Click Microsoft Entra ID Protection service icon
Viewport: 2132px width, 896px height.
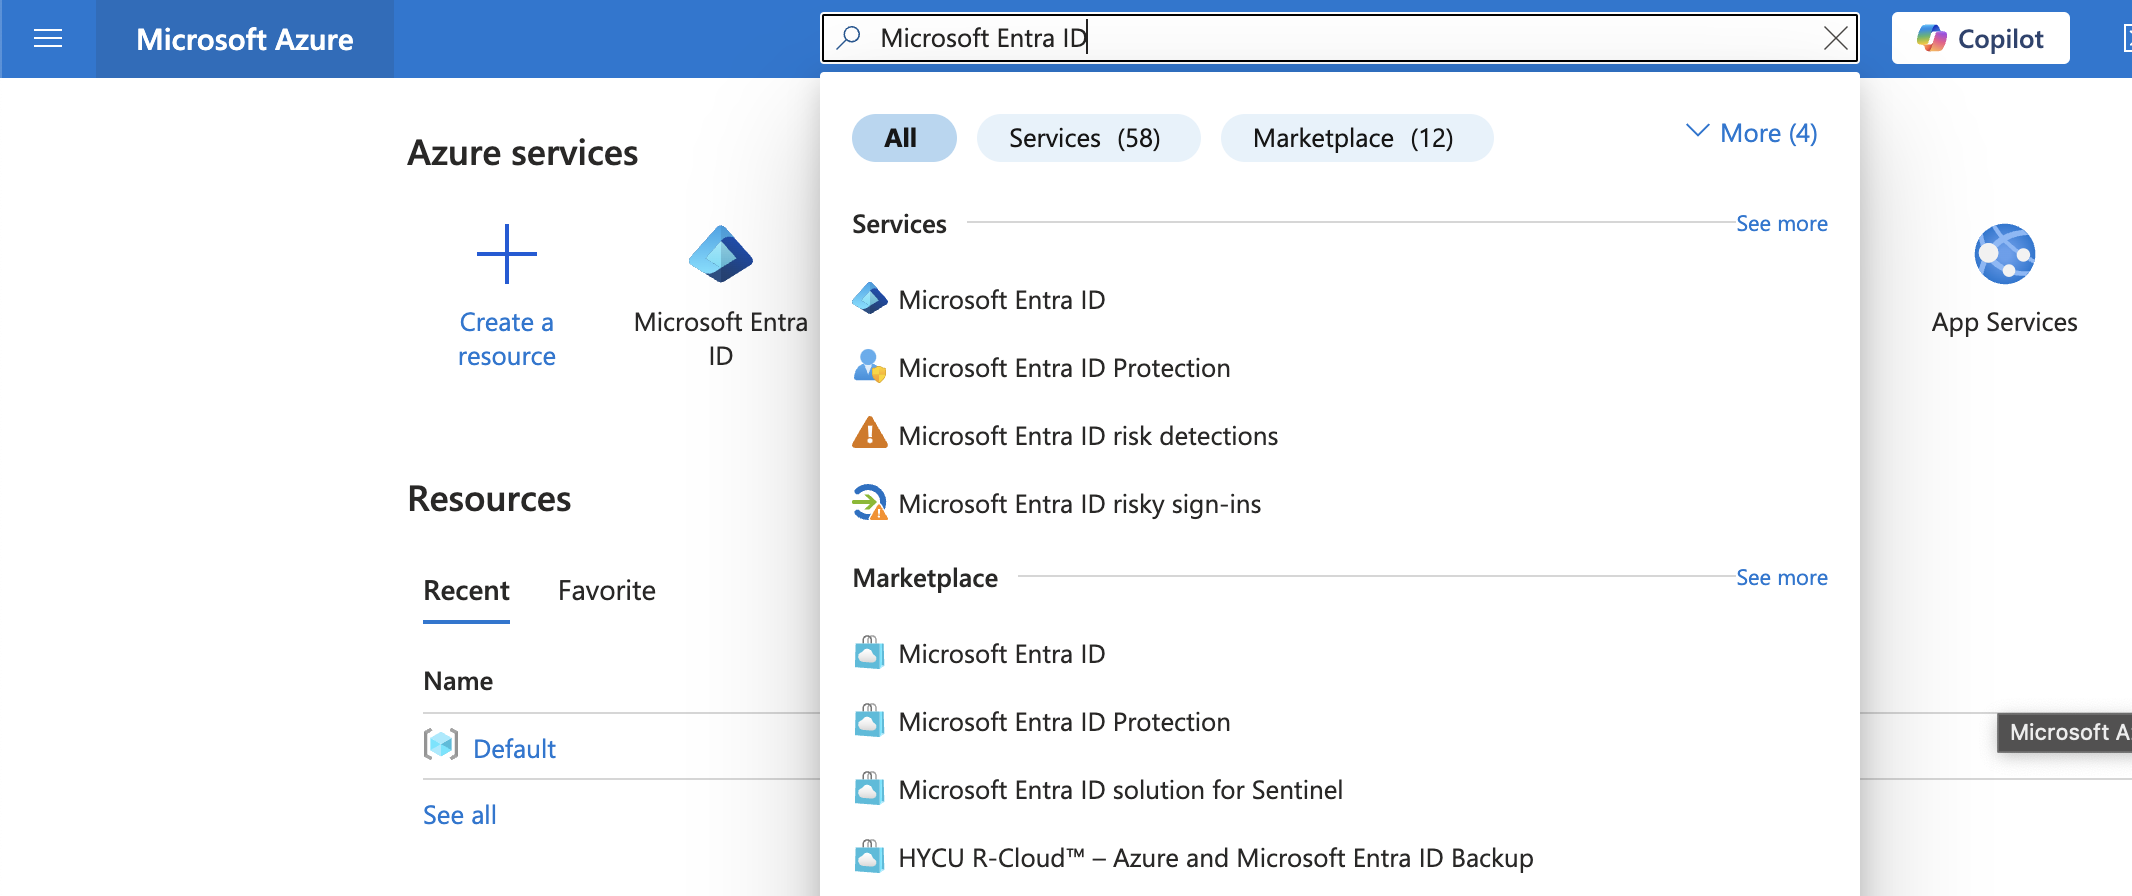pos(870,367)
